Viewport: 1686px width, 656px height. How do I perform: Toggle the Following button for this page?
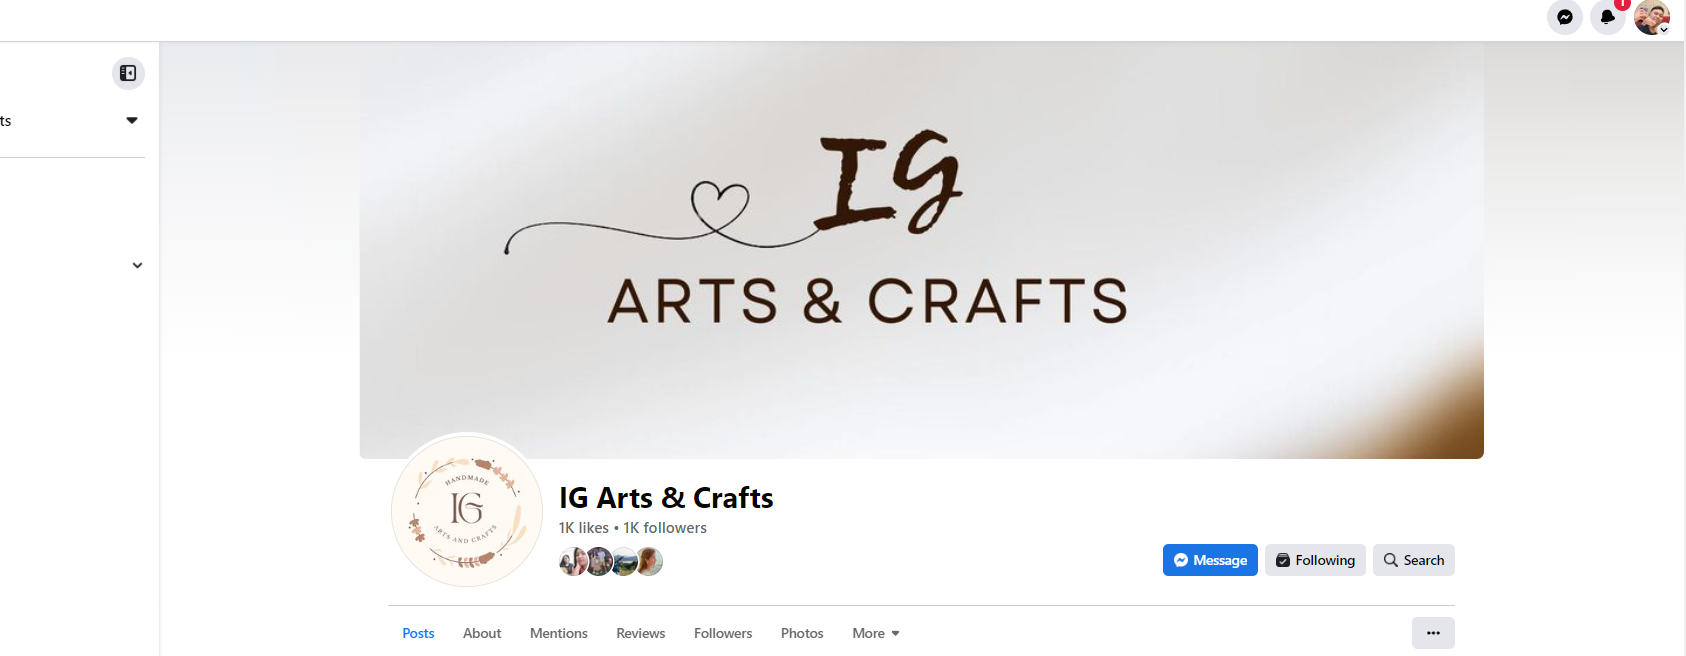click(x=1315, y=560)
